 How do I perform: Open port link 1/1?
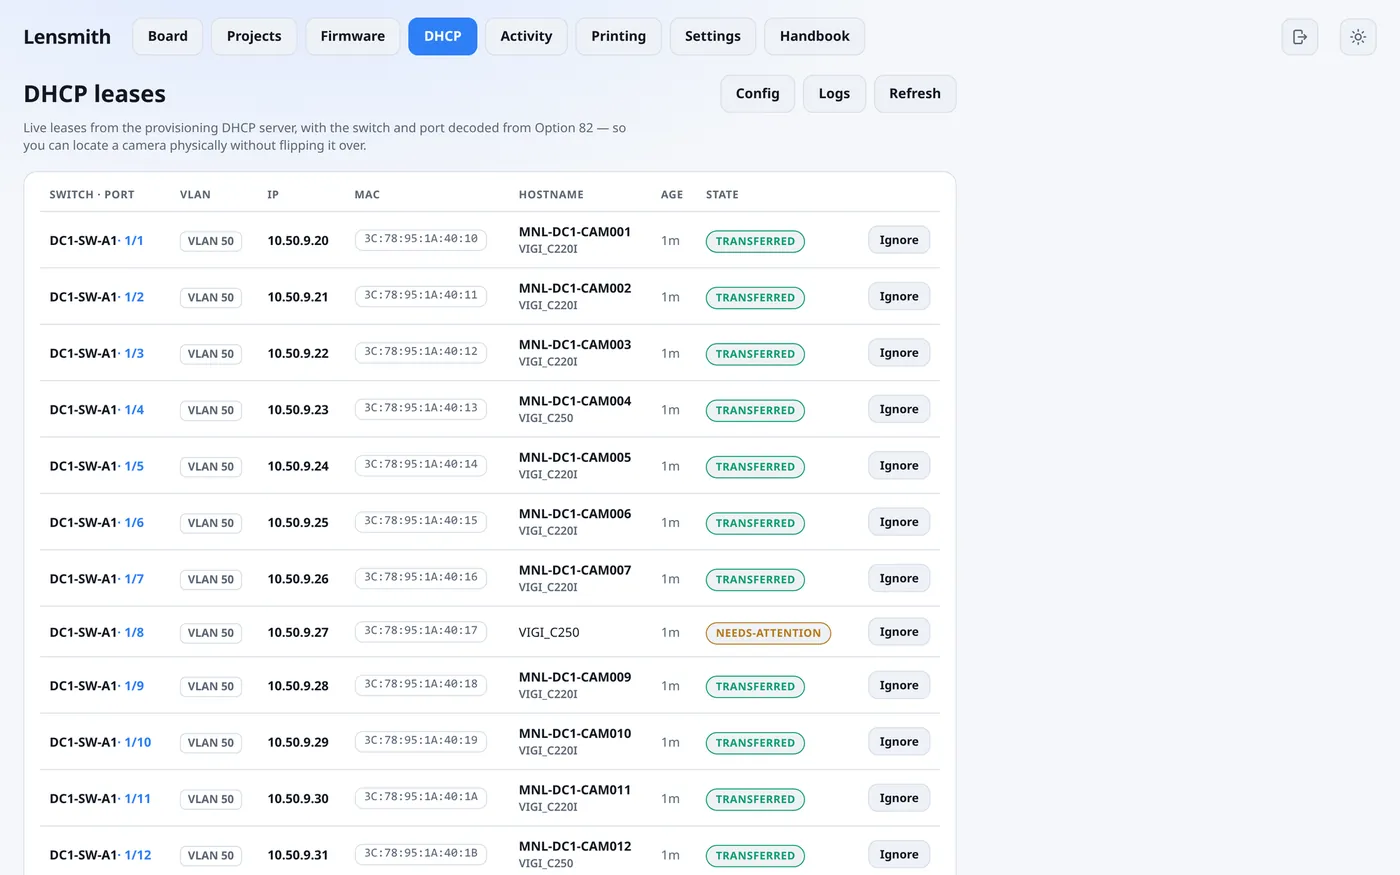tap(134, 241)
